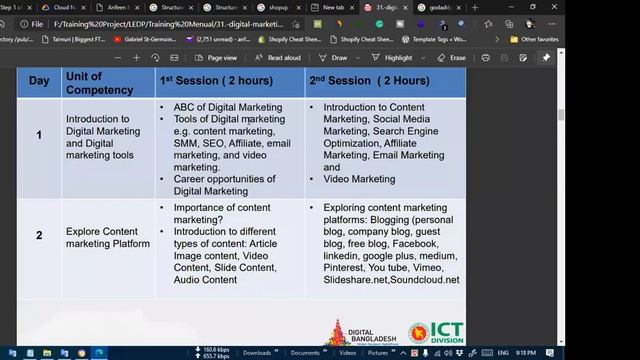Expand the Highlight color options arrow
Viewport: 640px width, 360px height.
(423, 58)
